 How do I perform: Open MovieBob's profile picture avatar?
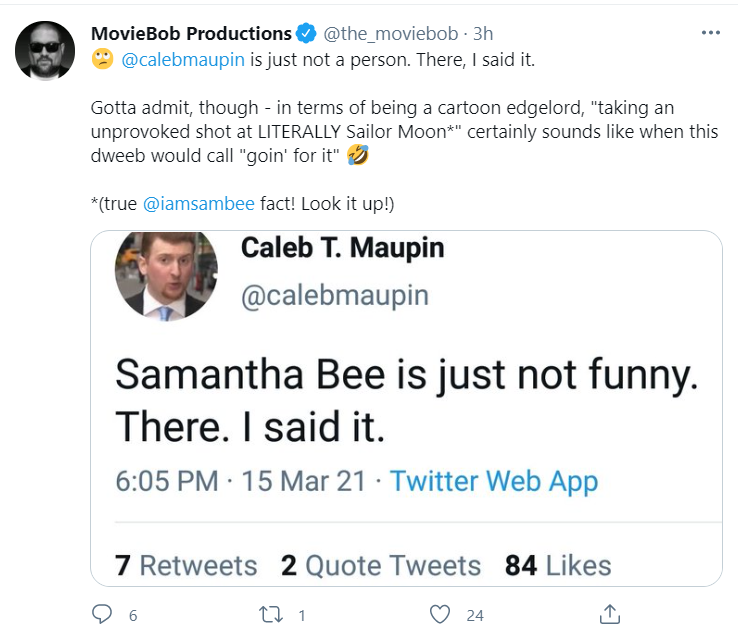(x=45, y=51)
